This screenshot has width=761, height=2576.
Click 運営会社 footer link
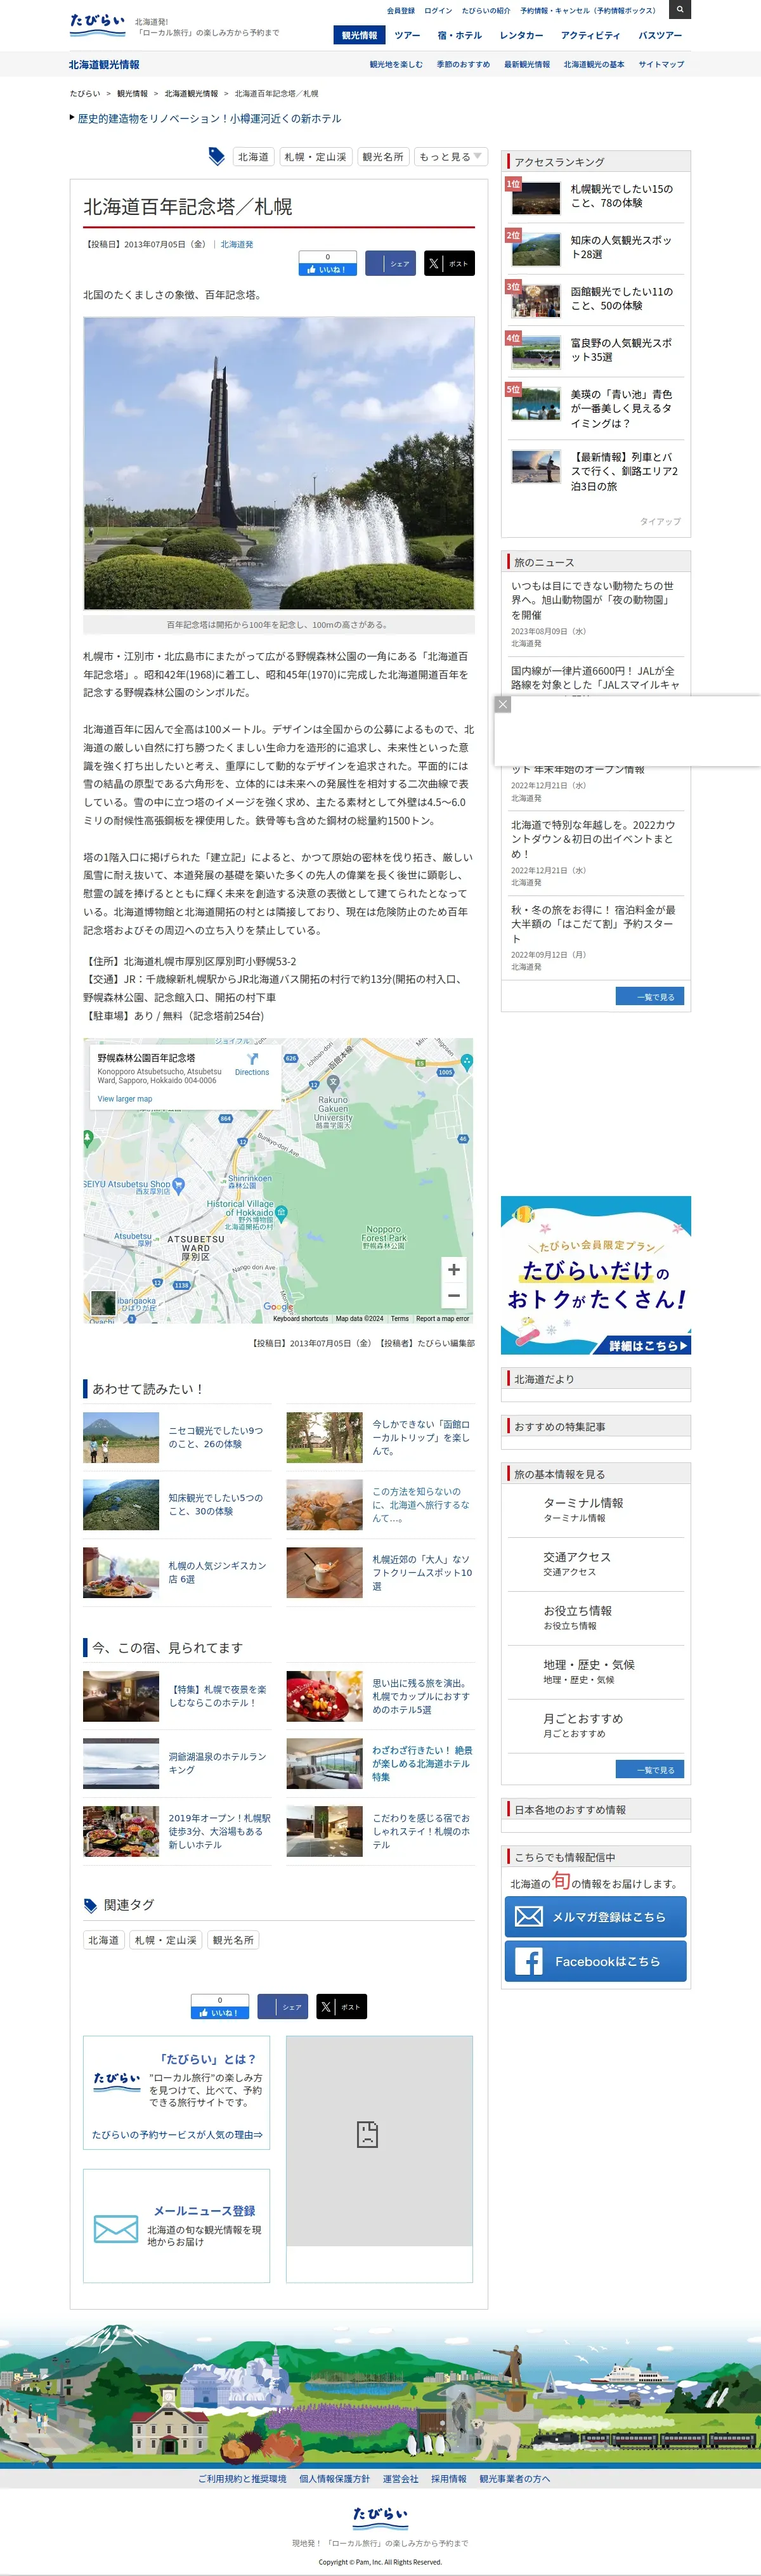pyautogui.click(x=400, y=2479)
